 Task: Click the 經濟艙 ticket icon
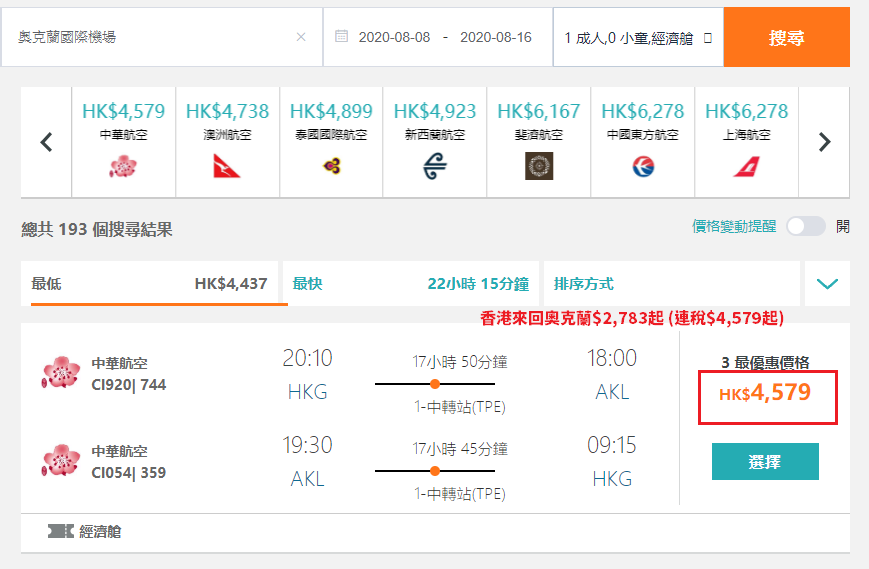click(x=60, y=531)
